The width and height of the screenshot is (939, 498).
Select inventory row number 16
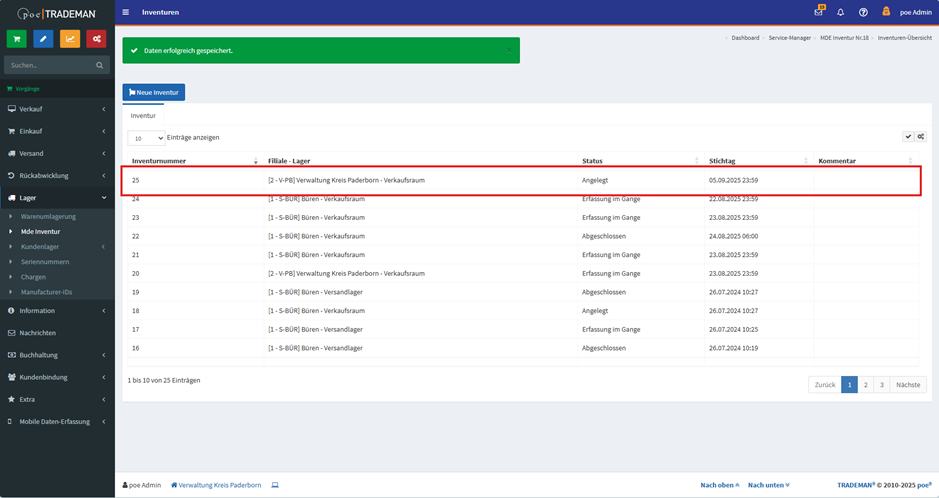(523, 348)
